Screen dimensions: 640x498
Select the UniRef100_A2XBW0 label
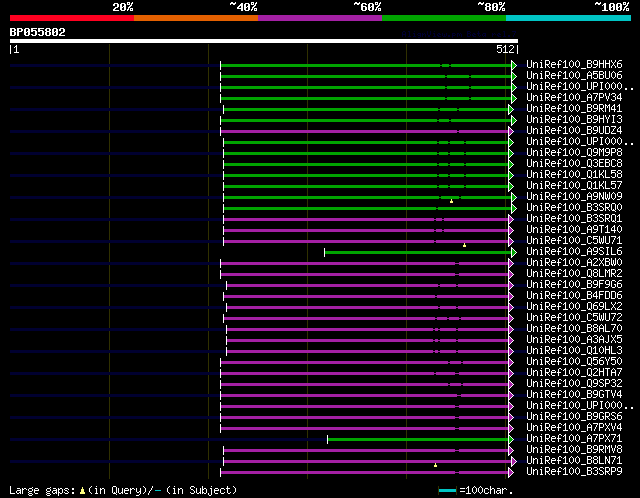574,263
